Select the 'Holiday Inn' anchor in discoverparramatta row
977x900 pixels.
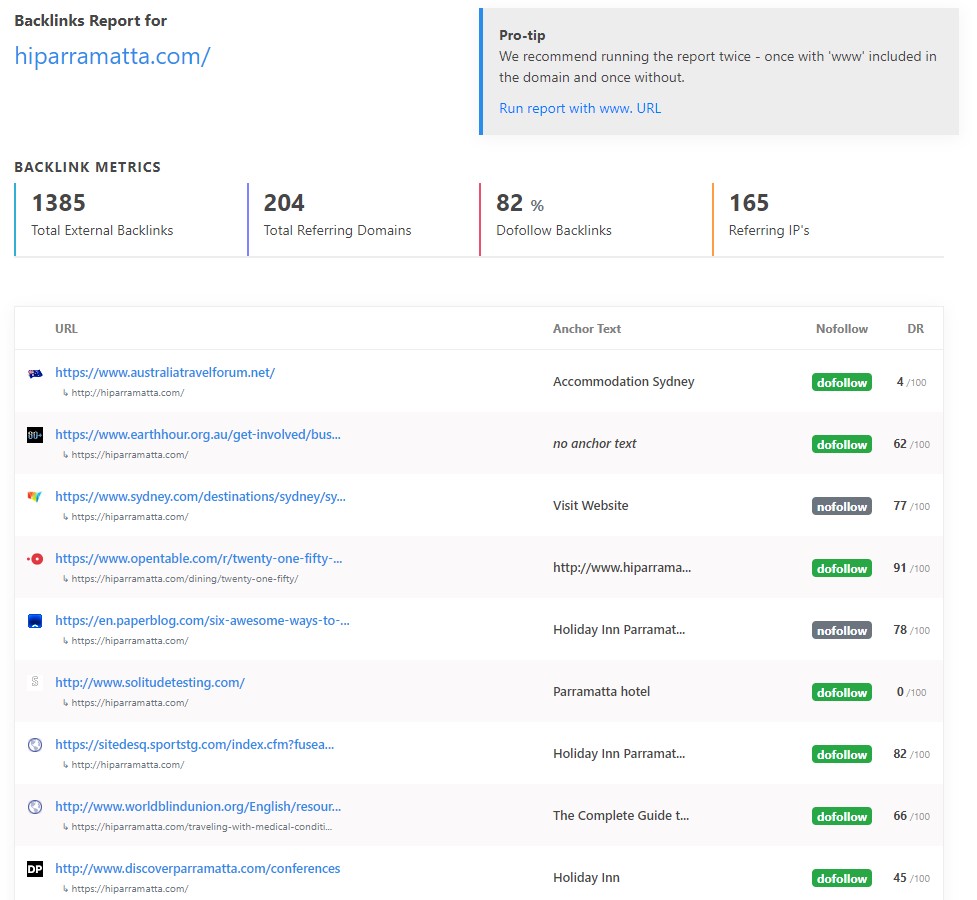tap(586, 878)
